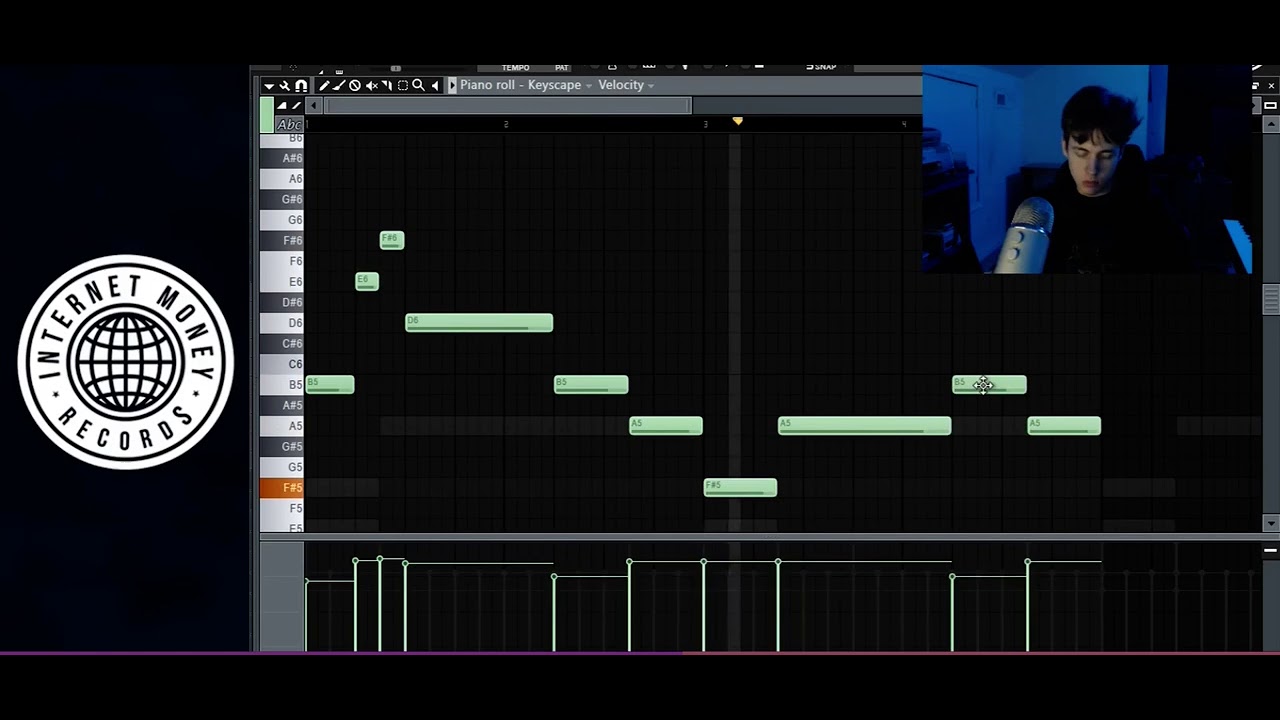Open the Keyscape target channel dropdown
Image resolution: width=1280 pixels, height=720 pixels.
point(589,86)
